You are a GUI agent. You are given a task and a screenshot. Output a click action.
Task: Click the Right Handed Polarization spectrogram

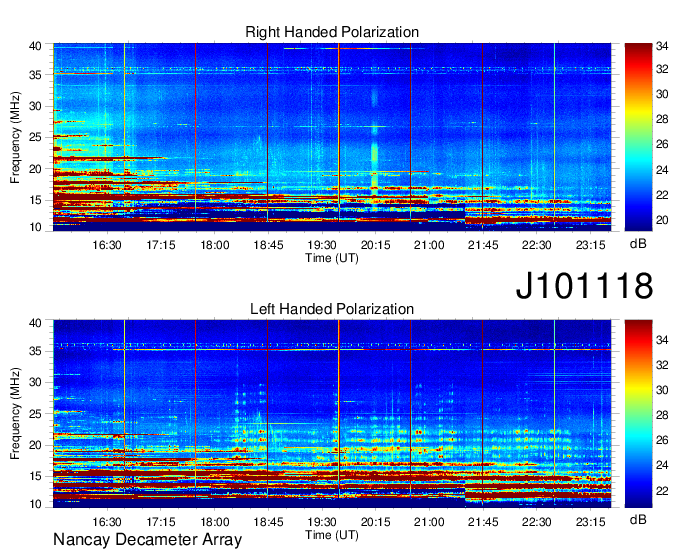coord(332,137)
